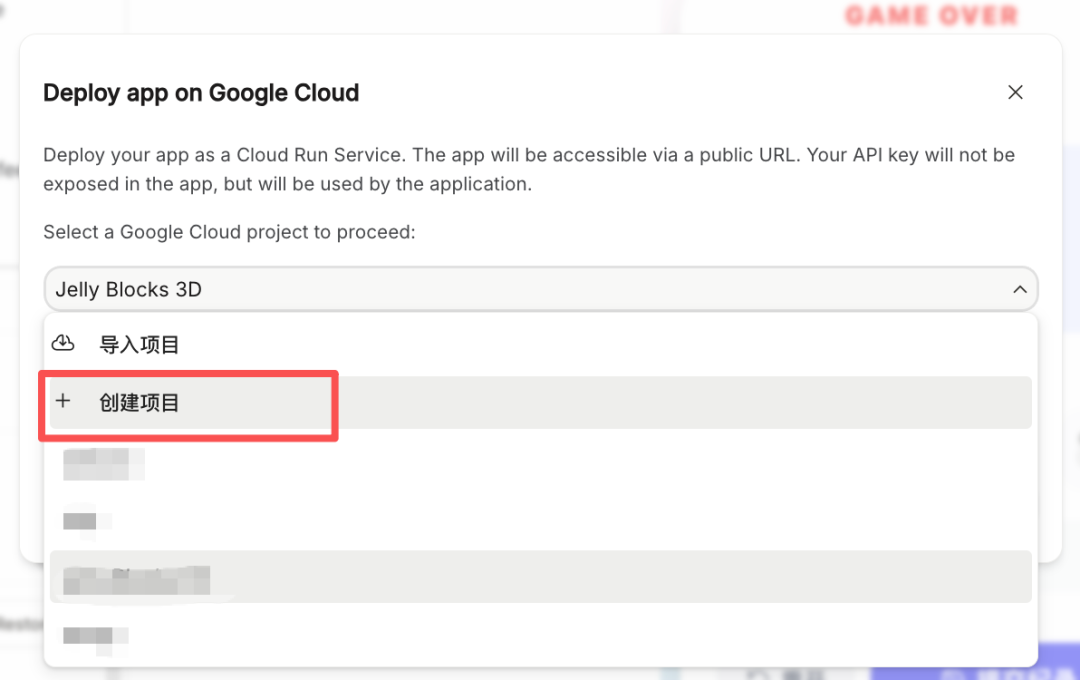1080x680 pixels.
Task: Click the Select a Google Cloud project label
Action: coord(229,232)
